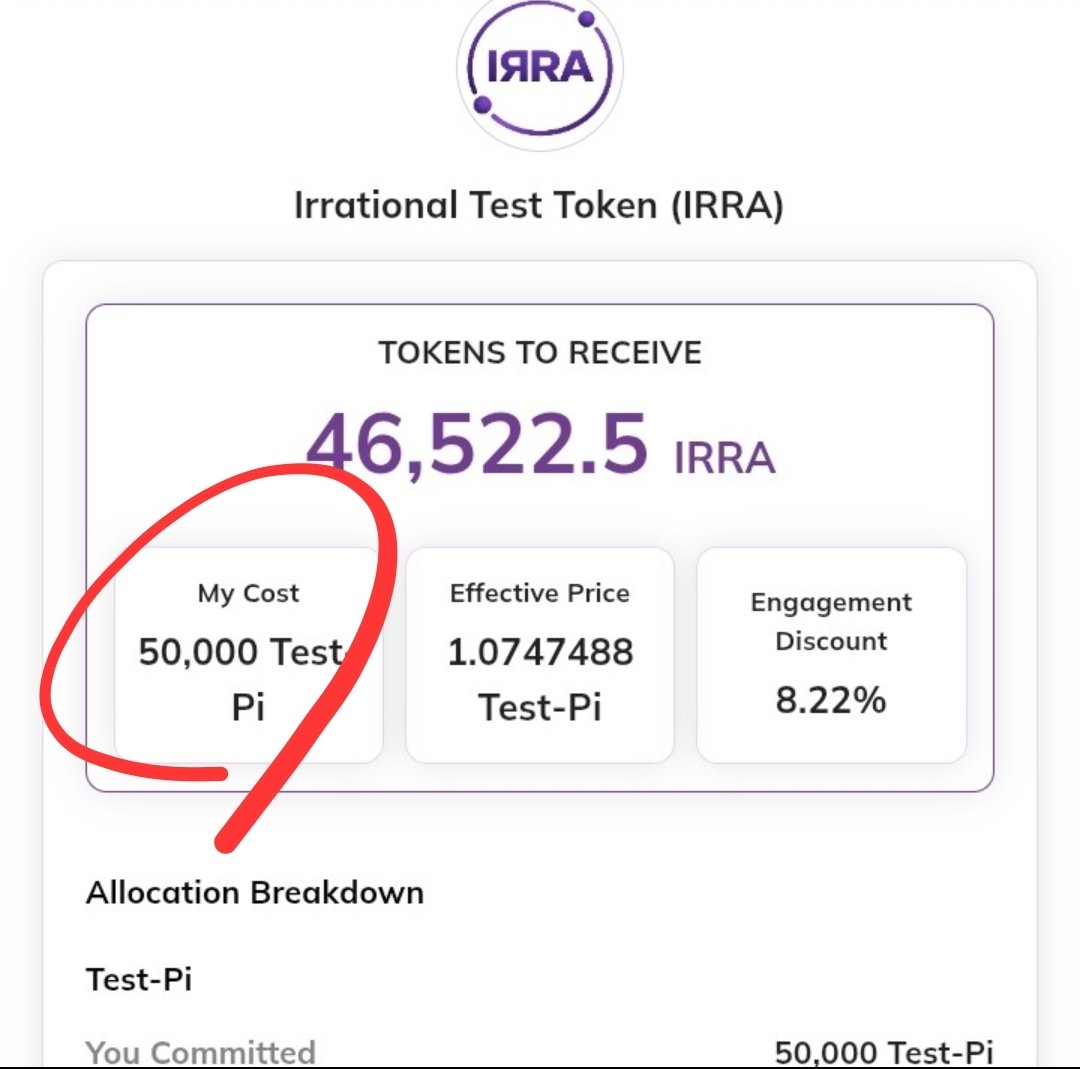Click the 50,000 Test-Pi committed amount

coord(883,1051)
